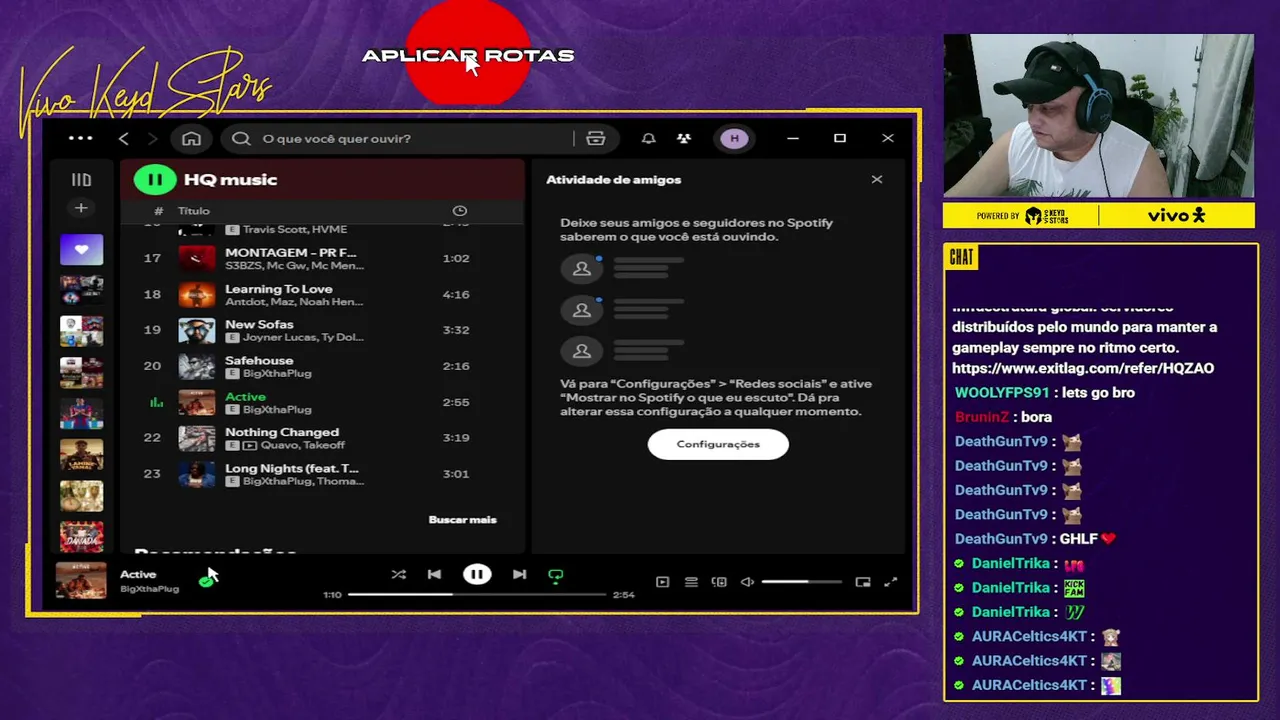Pause playback in the player bar
Image resolution: width=1280 pixels, height=720 pixels.
coord(477,575)
